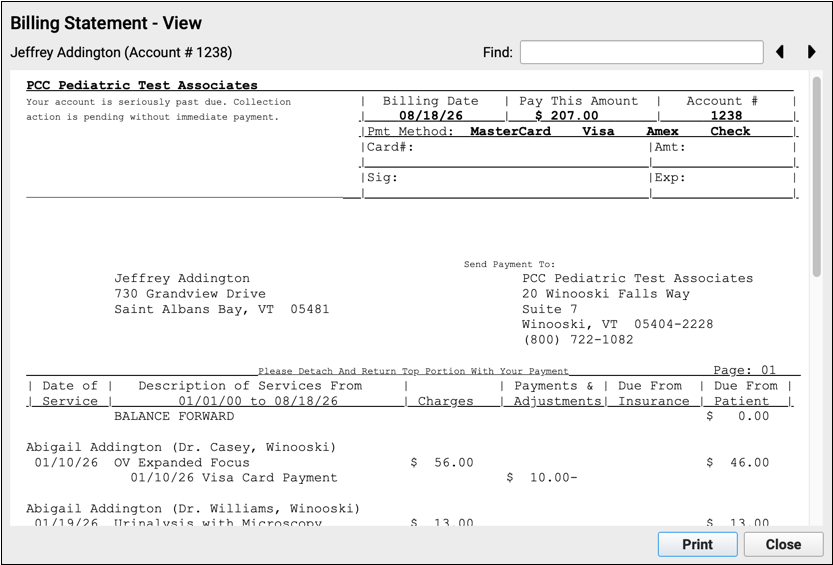The image size is (833, 565).
Task: Click the 'Please Detach And Return' instruction line
Action: click(x=413, y=371)
